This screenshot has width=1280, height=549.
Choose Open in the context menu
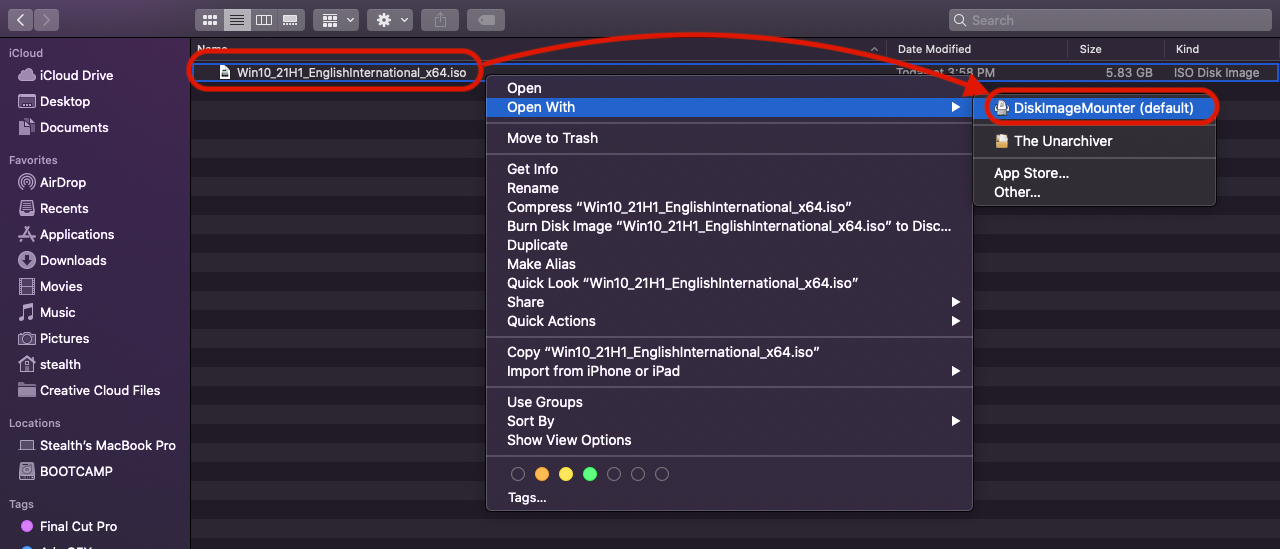click(x=729, y=88)
